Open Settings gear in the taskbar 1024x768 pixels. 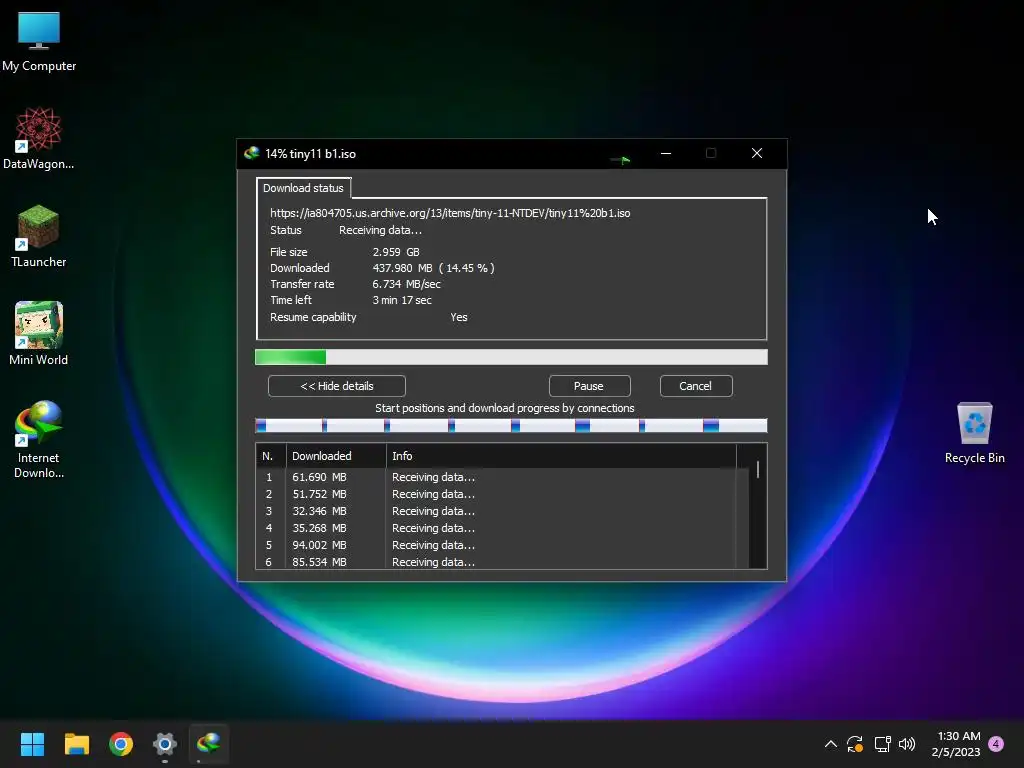click(165, 744)
